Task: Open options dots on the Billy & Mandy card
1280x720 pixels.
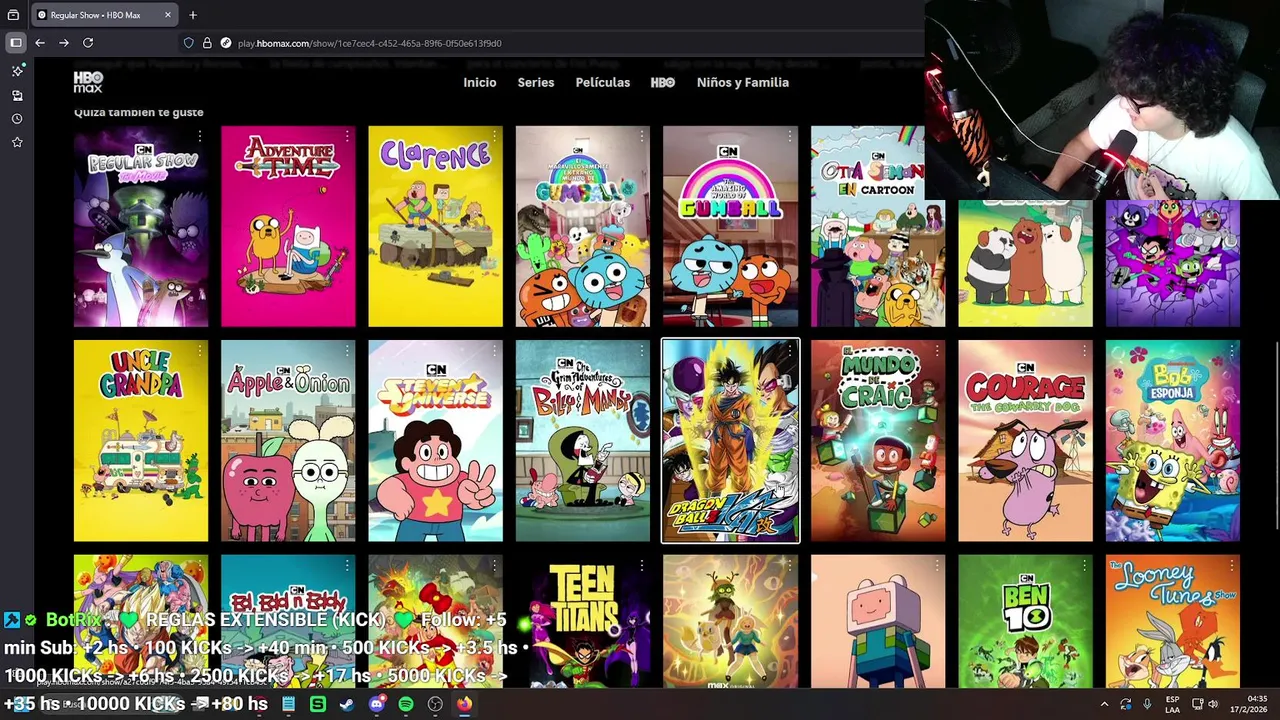Action: [x=642, y=351]
